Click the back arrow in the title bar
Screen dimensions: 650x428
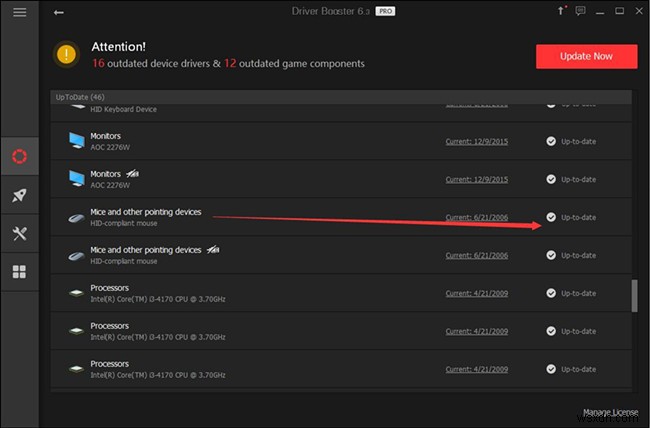tap(59, 12)
